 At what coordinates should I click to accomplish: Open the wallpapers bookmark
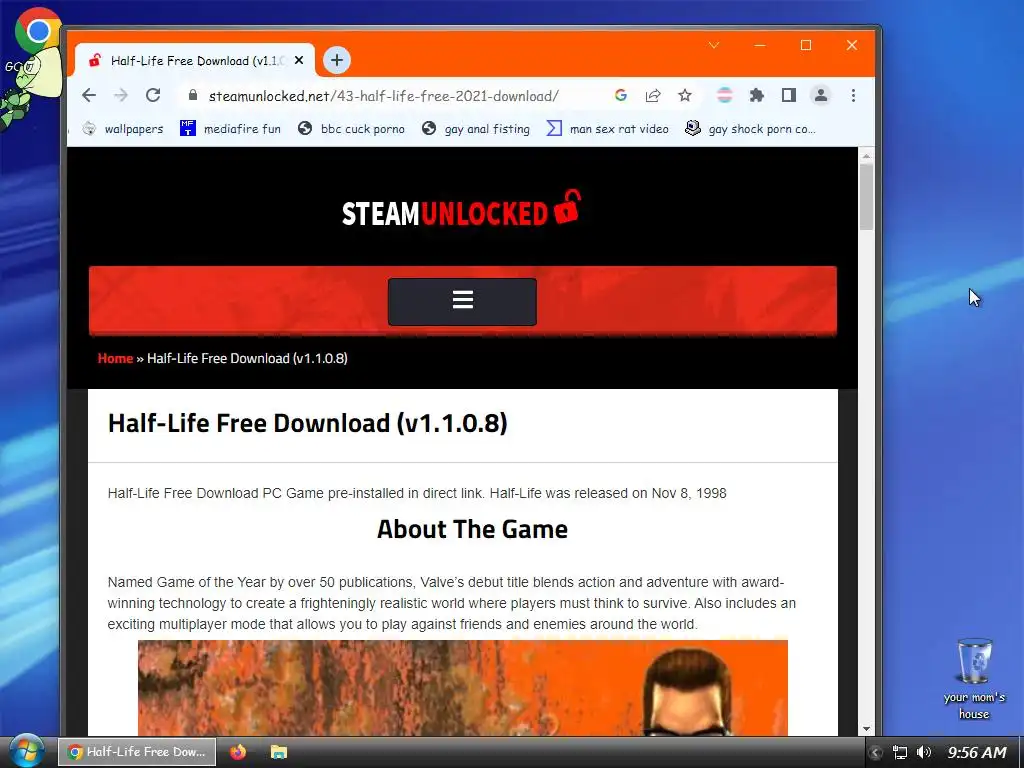123,129
